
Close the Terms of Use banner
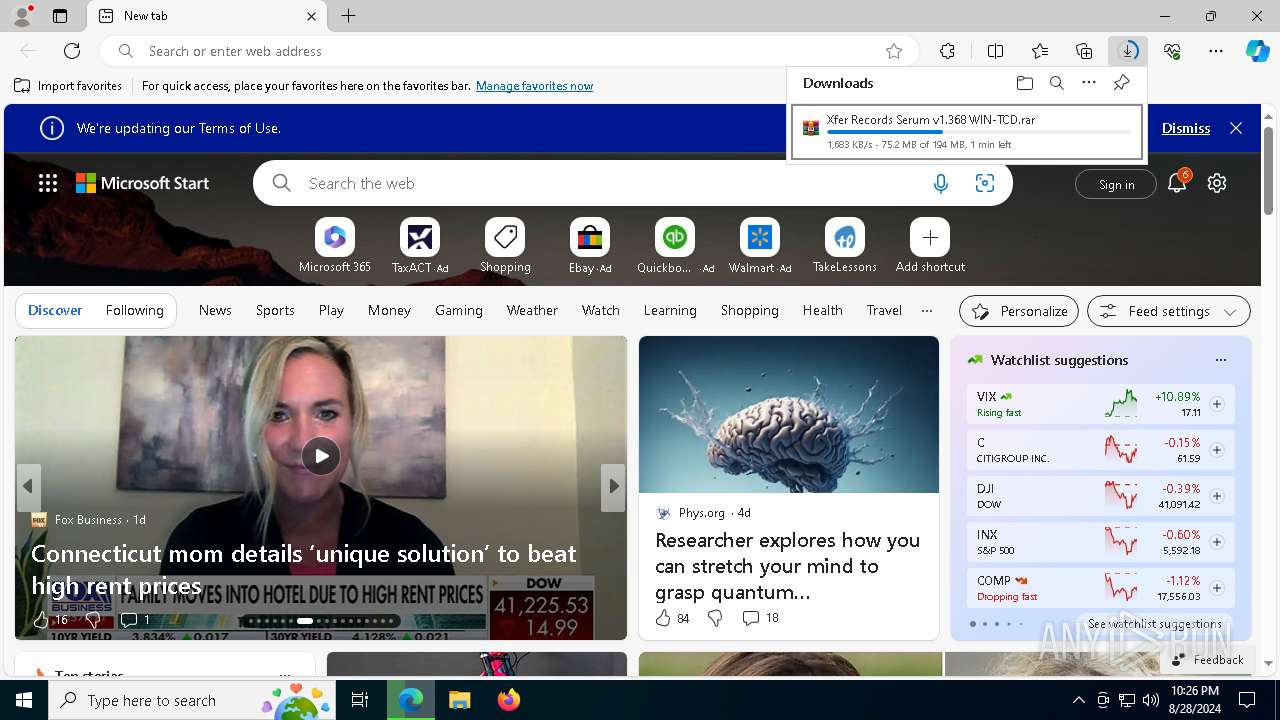1236,128
